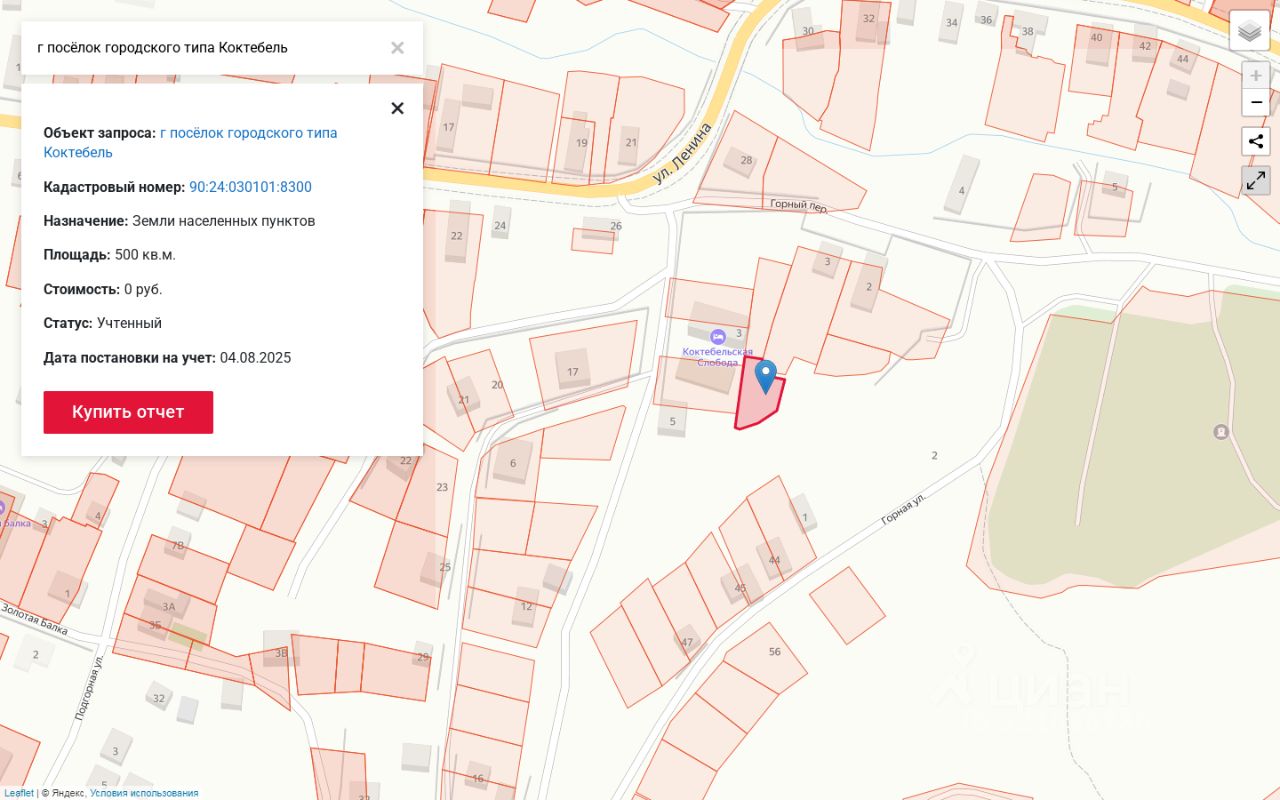The image size is (1280, 800).
Task: Click house number 30 on map
Action: tap(807, 31)
